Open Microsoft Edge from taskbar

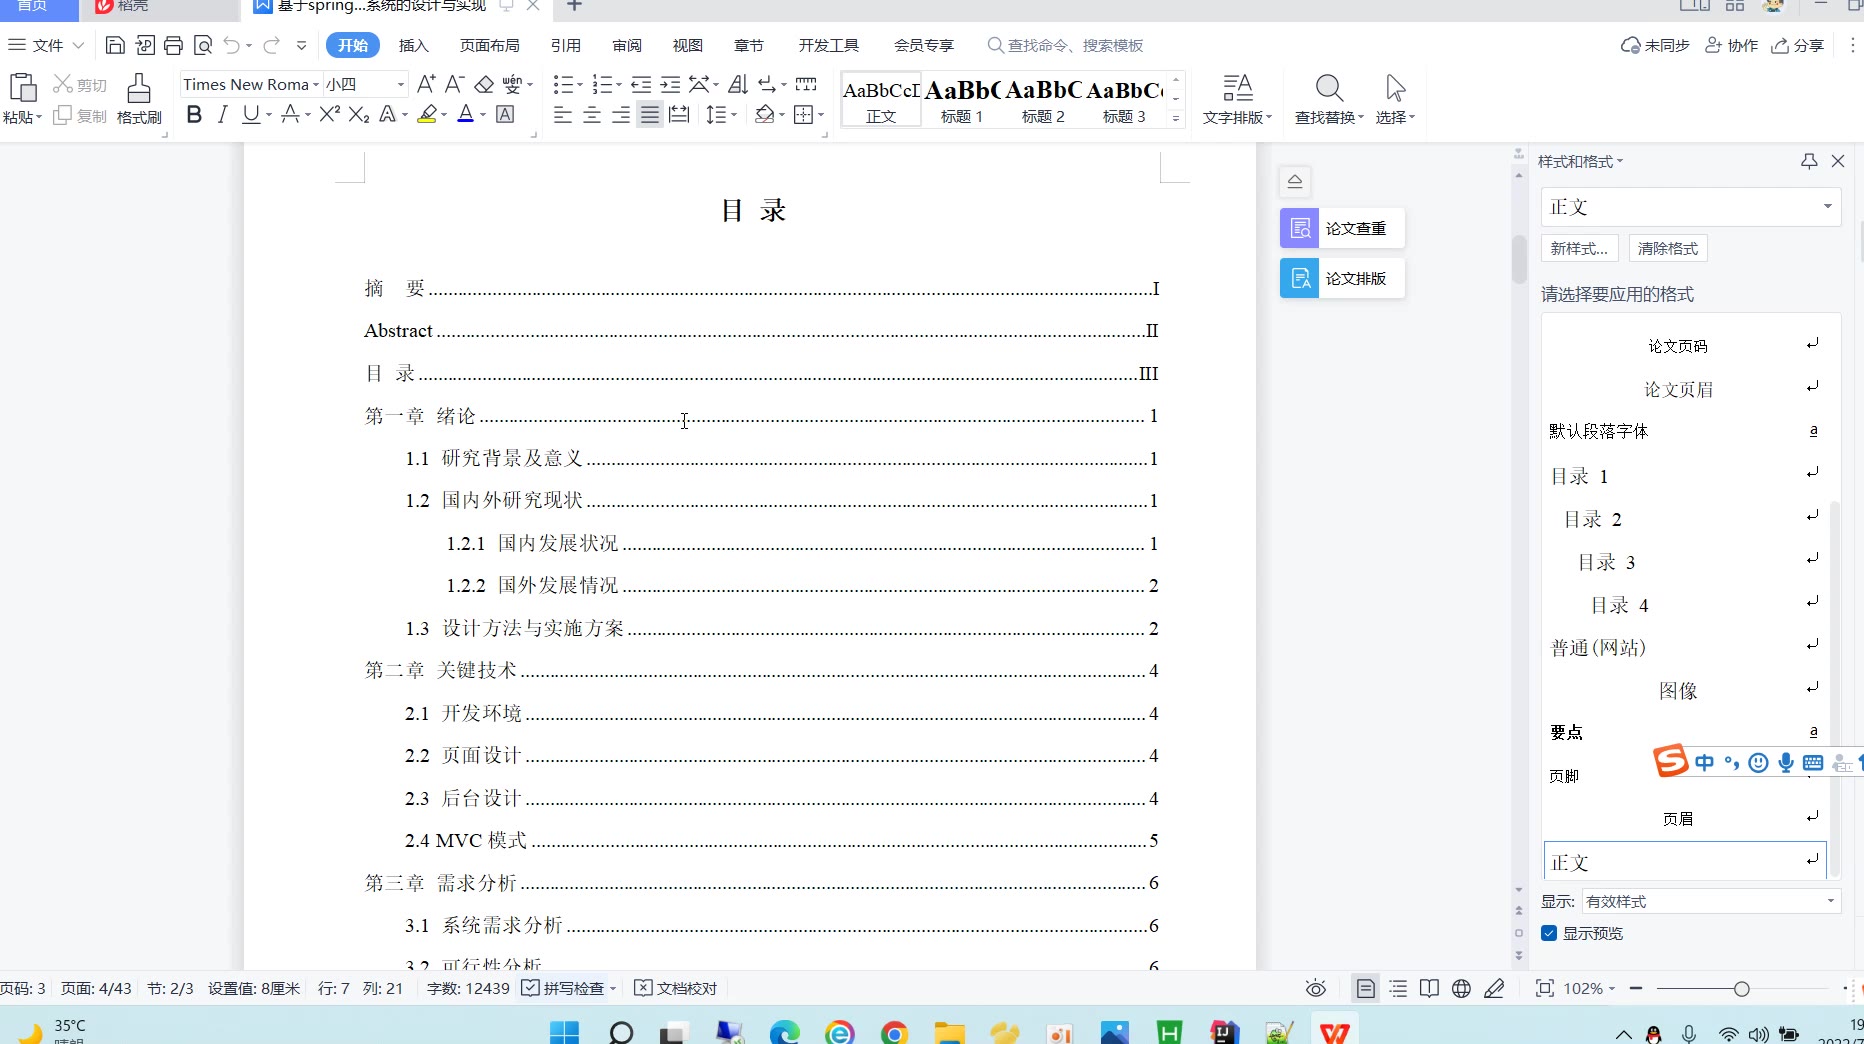[784, 1032]
